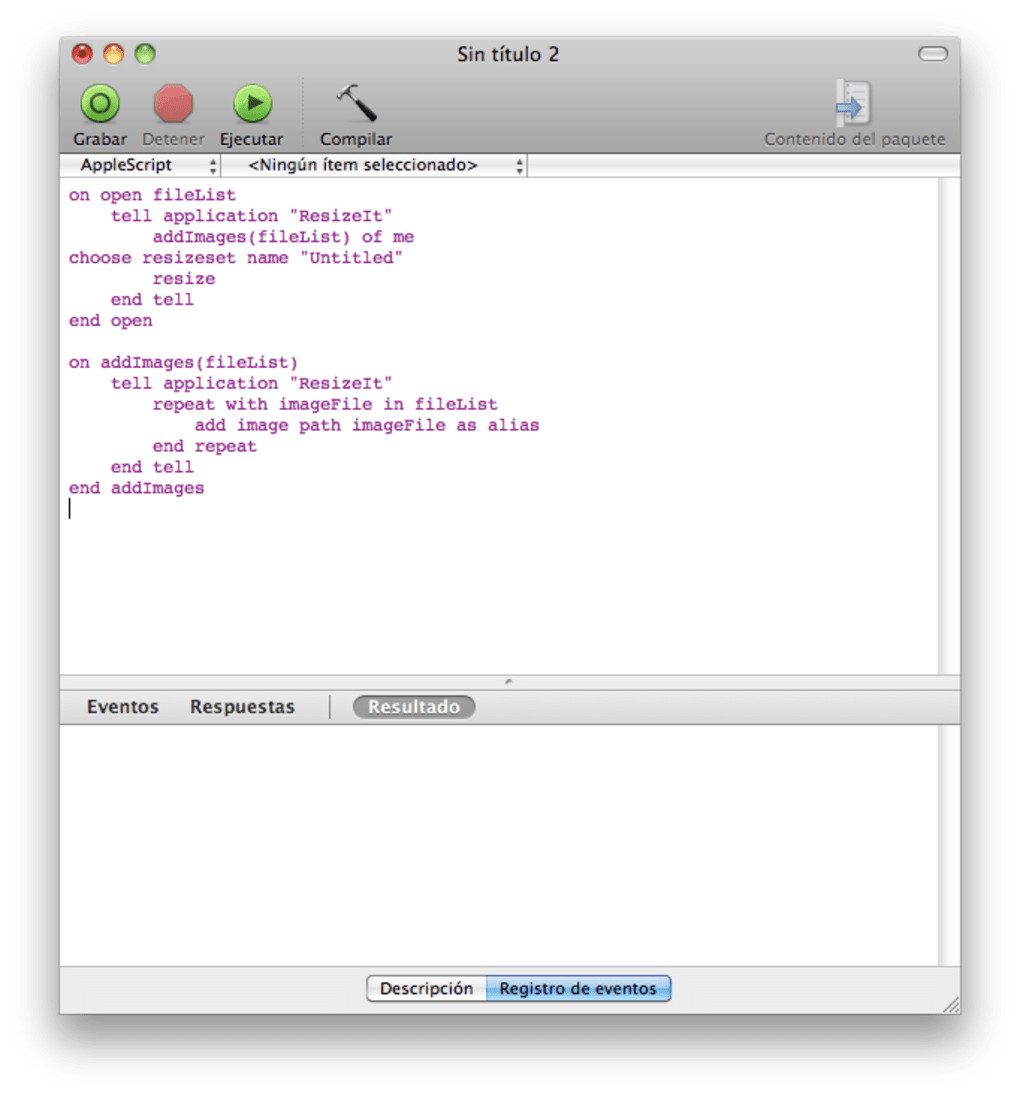
Task: Click the line 'on addImages(fileList)'
Action: click(183, 363)
